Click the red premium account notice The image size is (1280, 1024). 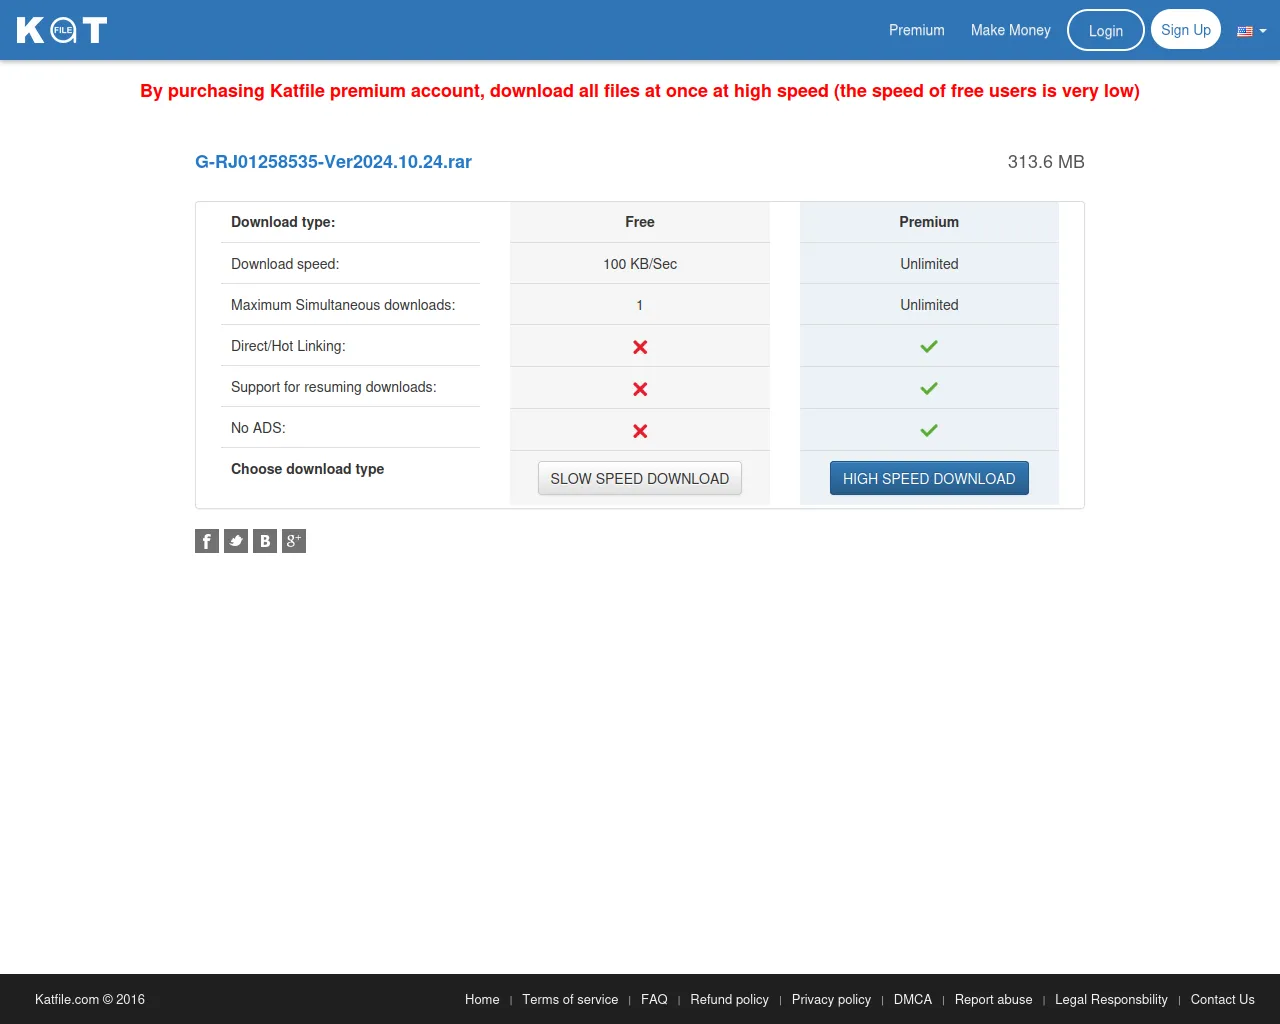point(640,91)
